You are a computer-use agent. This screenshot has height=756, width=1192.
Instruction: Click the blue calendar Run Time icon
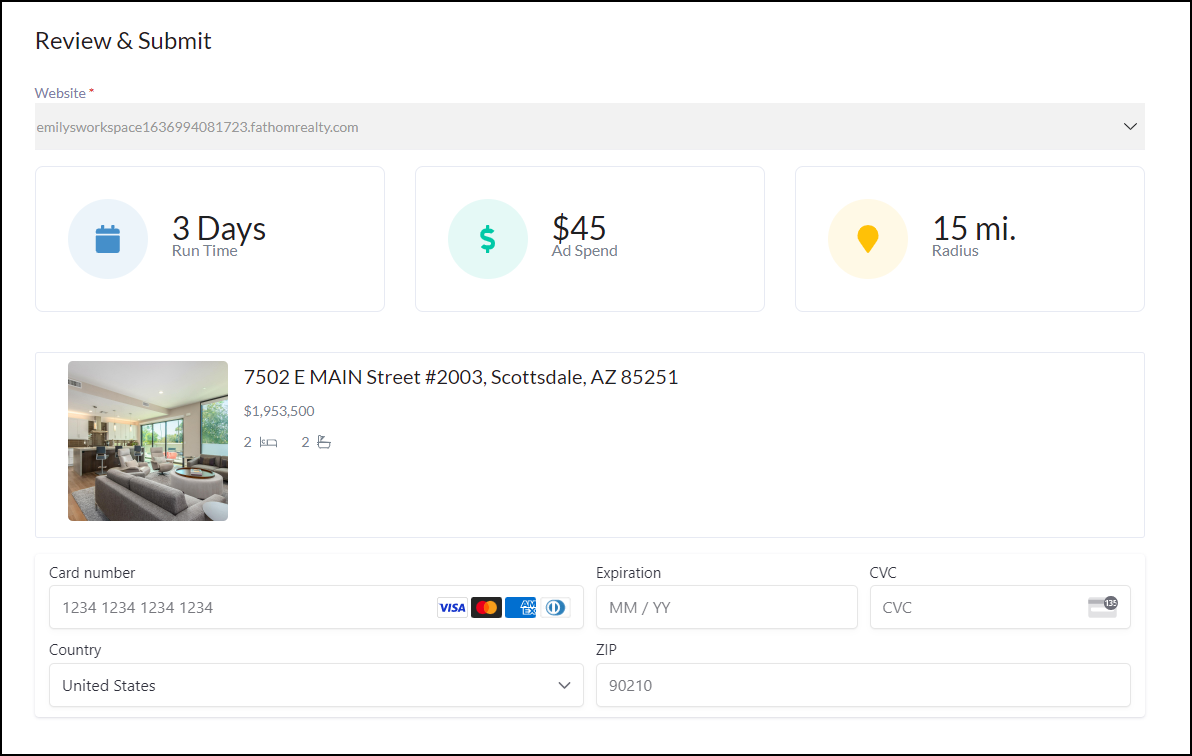click(x=108, y=239)
